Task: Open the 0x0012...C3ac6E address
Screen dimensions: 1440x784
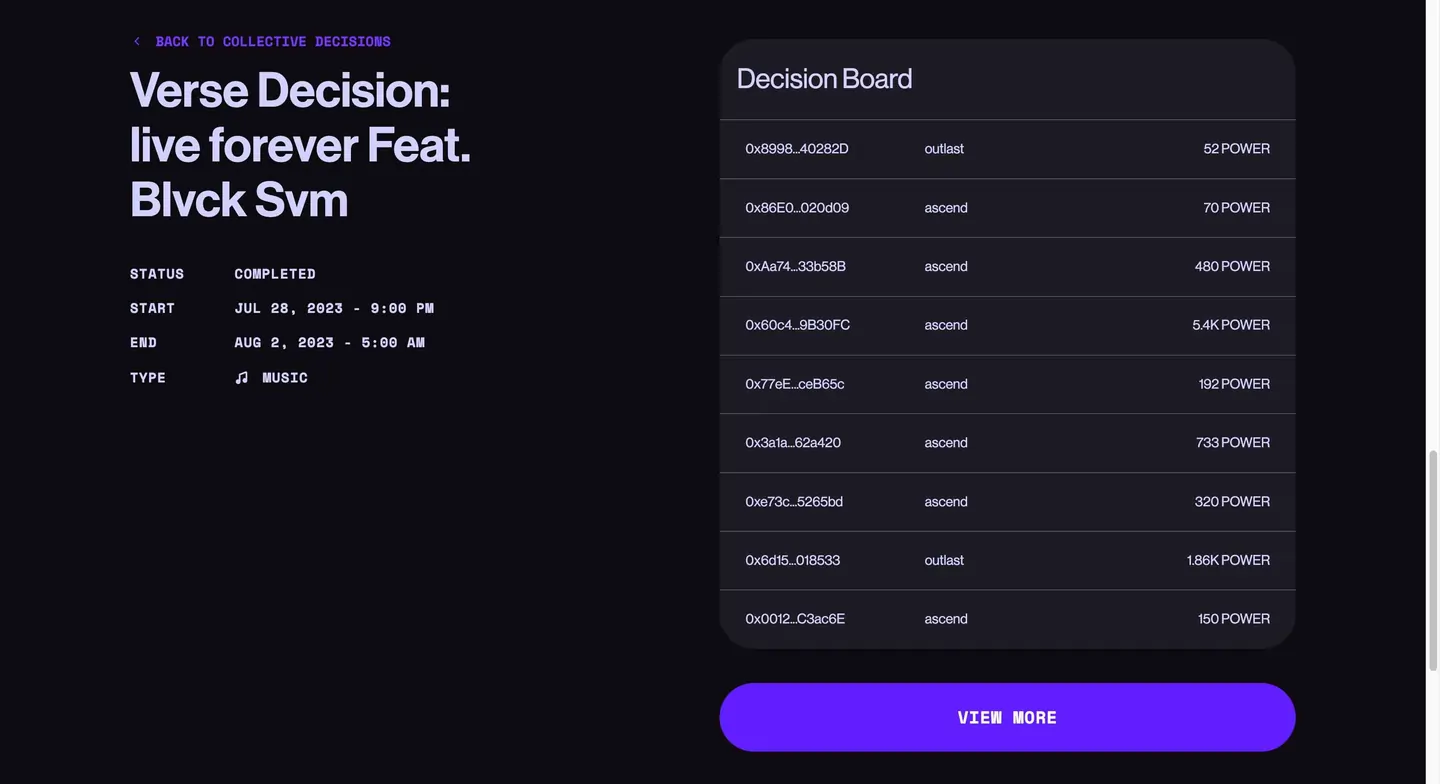Action: pyautogui.click(x=795, y=619)
